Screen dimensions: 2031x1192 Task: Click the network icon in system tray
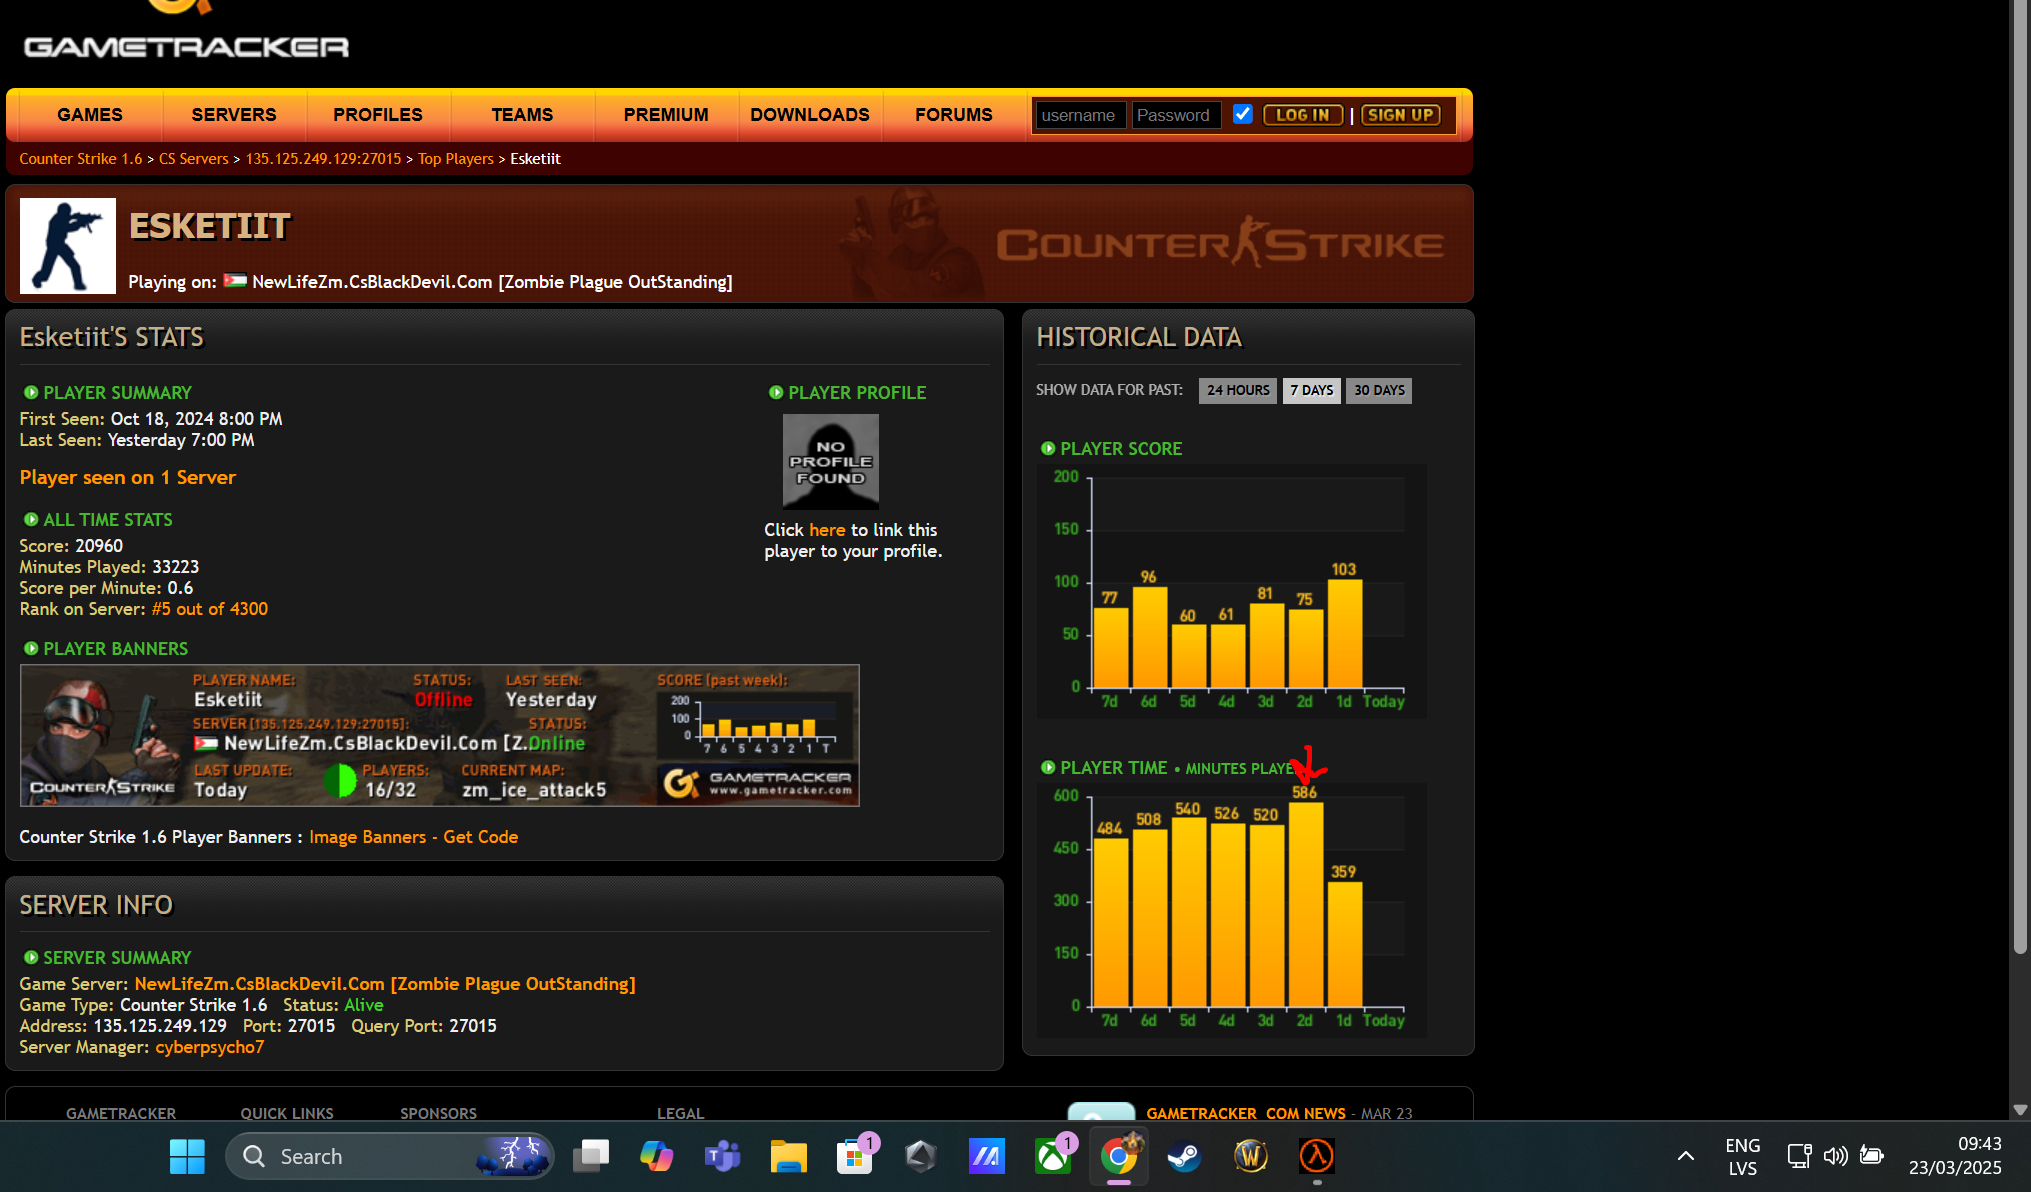[1799, 1157]
